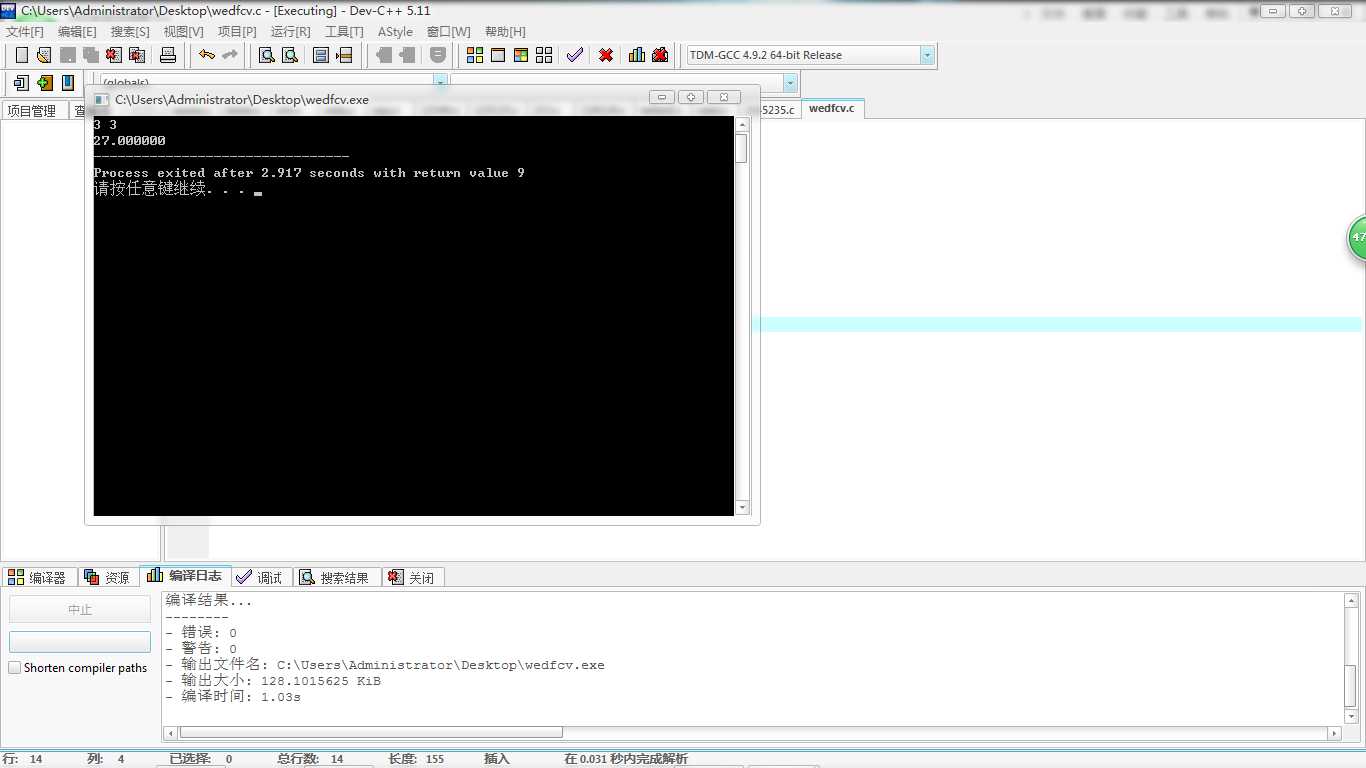Click the Close file toolbar icon

tap(114, 55)
